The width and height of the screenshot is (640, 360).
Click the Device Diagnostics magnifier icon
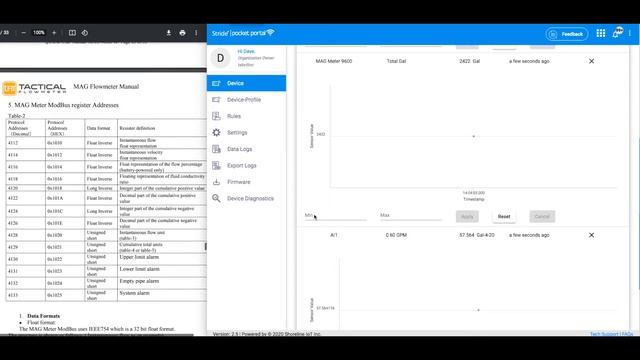click(x=216, y=198)
